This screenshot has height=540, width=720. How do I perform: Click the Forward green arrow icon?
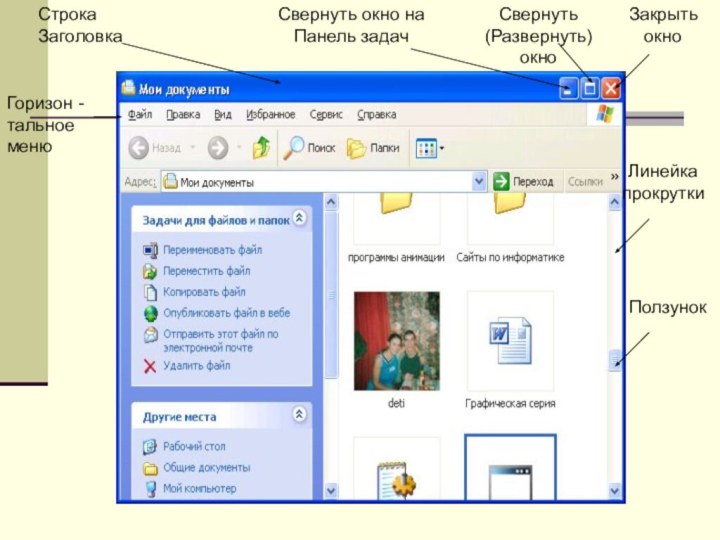217,148
